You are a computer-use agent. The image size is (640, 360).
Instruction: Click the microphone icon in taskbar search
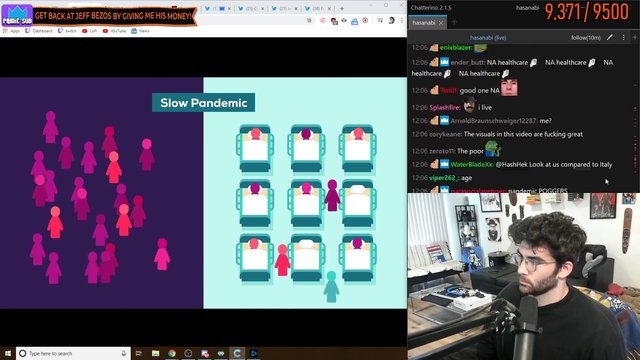click(124, 353)
